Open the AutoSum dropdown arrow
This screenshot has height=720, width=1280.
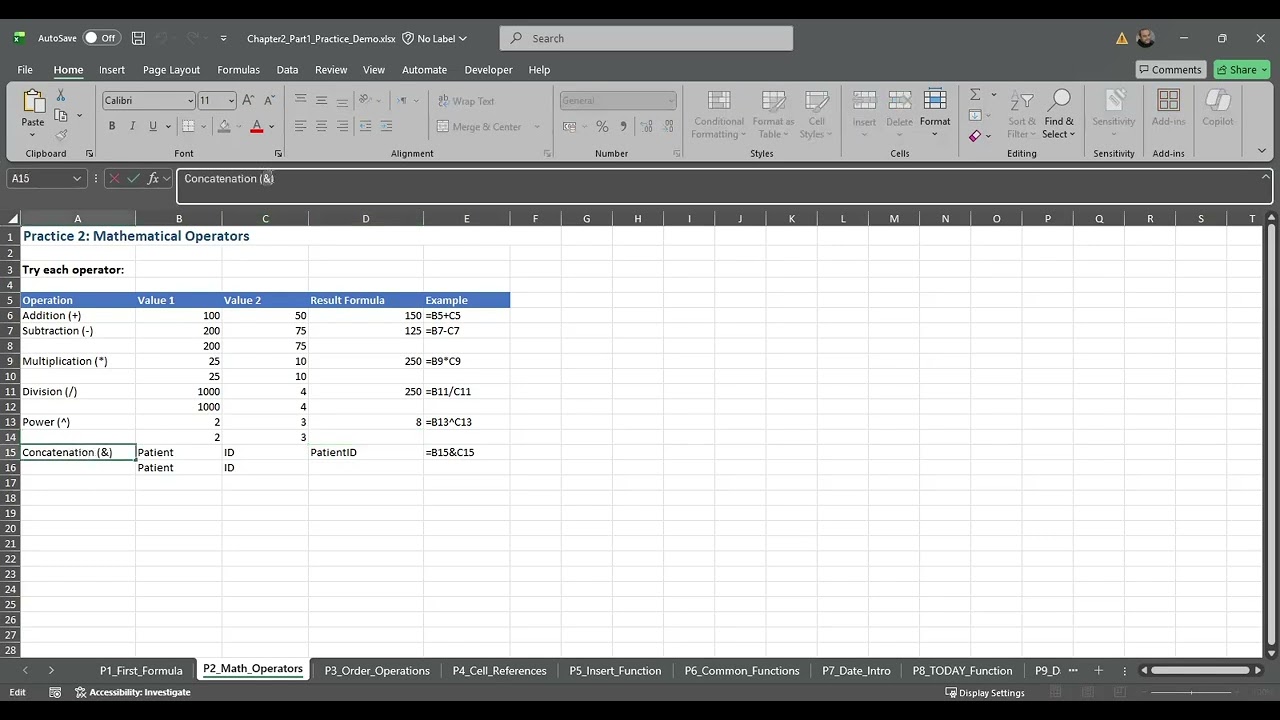pos(993,95)
